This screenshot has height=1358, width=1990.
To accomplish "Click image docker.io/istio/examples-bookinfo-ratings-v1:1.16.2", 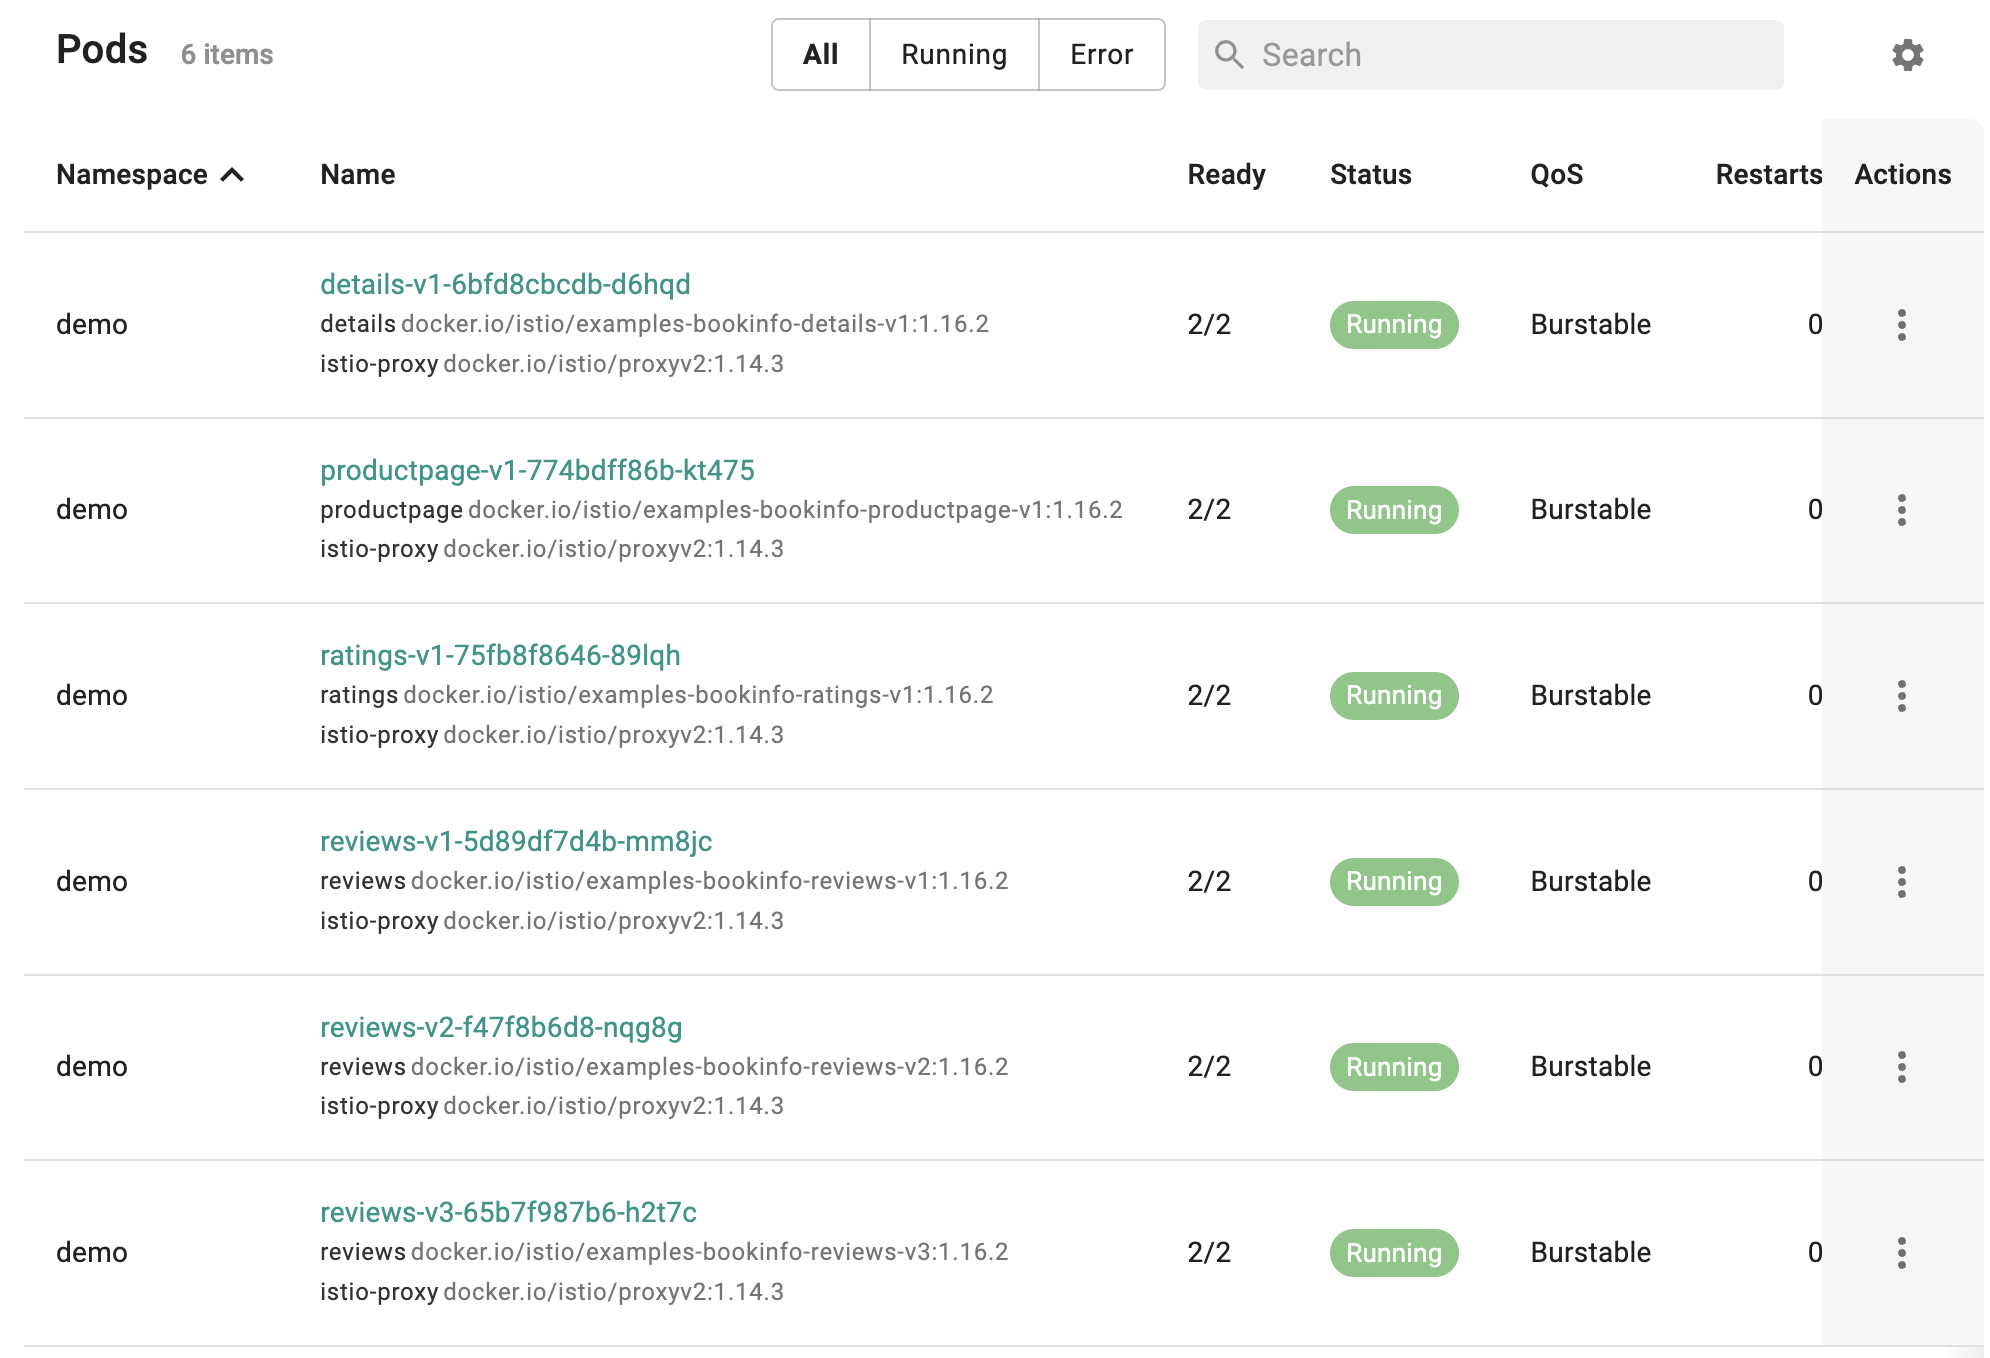I will click(698, 695).
